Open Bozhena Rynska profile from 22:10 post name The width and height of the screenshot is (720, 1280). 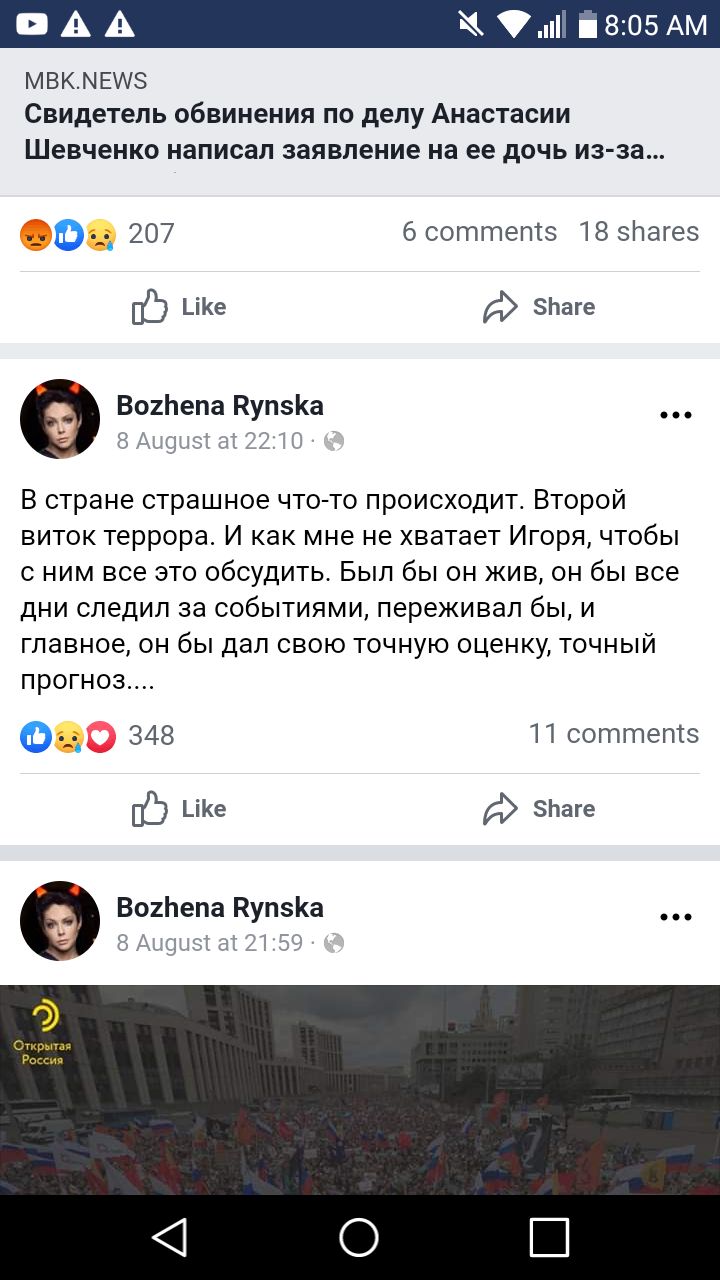pos(220,405)
